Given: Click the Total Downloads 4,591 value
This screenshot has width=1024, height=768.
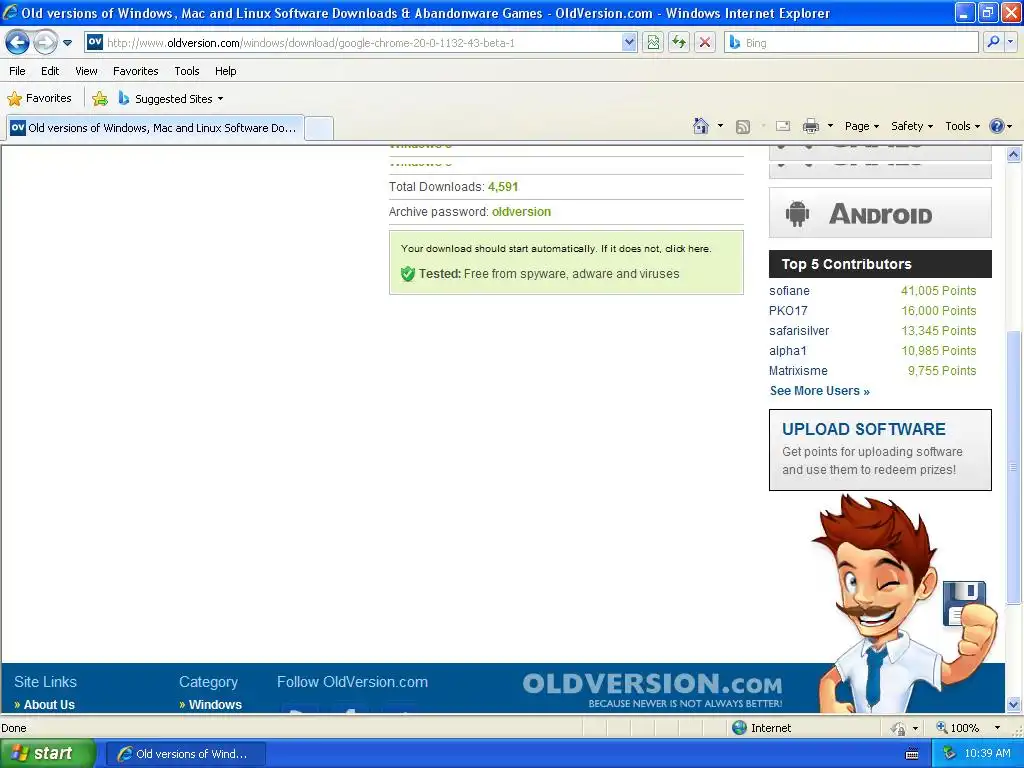Looking at the screenshot, I should pyautogui.click(x=503, y=187).
